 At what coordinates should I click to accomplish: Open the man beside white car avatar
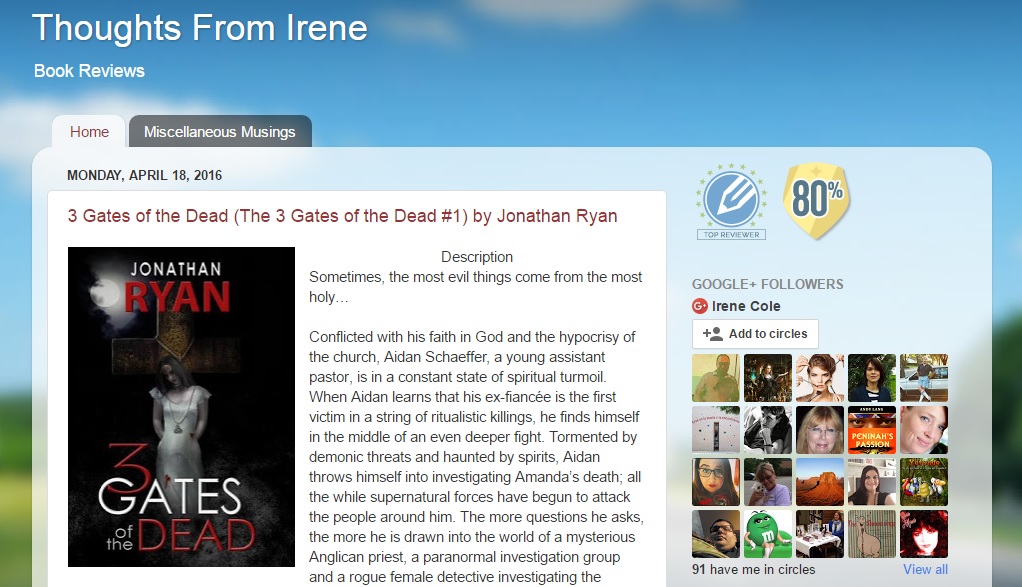[924, 378]
